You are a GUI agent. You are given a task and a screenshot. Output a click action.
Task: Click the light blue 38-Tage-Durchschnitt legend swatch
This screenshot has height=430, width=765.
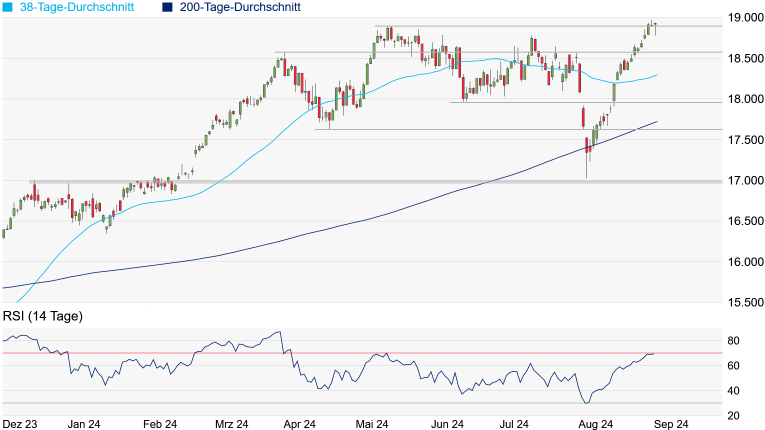7,7
